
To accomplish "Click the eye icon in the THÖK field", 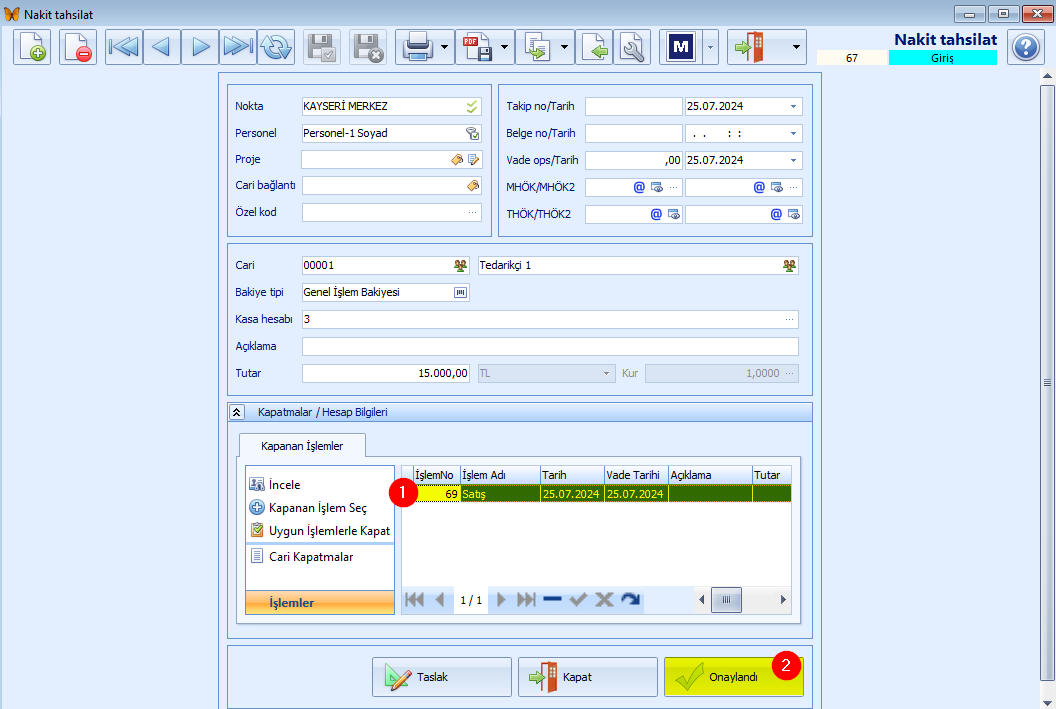I will 673,214.
